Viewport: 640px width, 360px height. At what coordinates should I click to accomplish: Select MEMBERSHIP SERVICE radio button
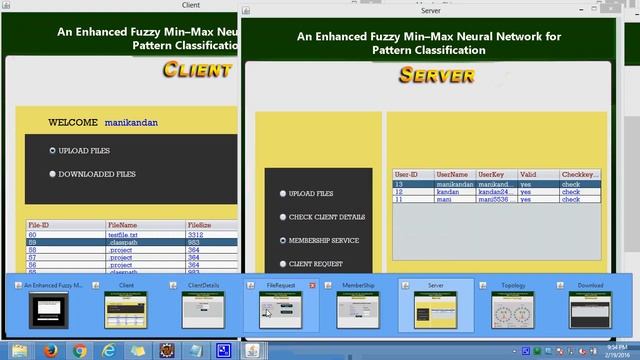[283, 240]
